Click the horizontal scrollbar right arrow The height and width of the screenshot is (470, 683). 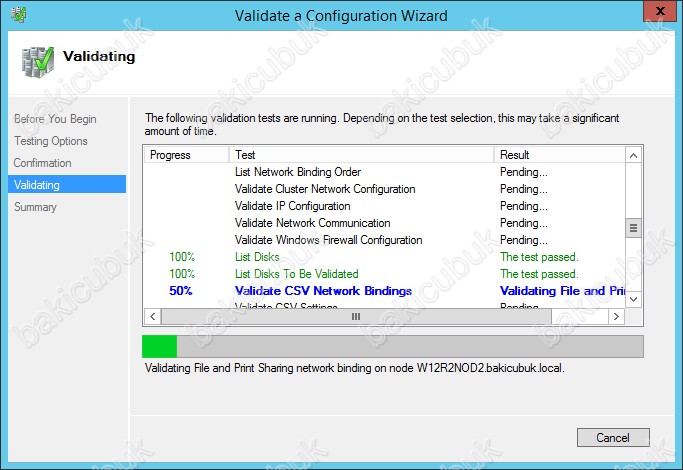pyautogui.click(x=616, y=316)
